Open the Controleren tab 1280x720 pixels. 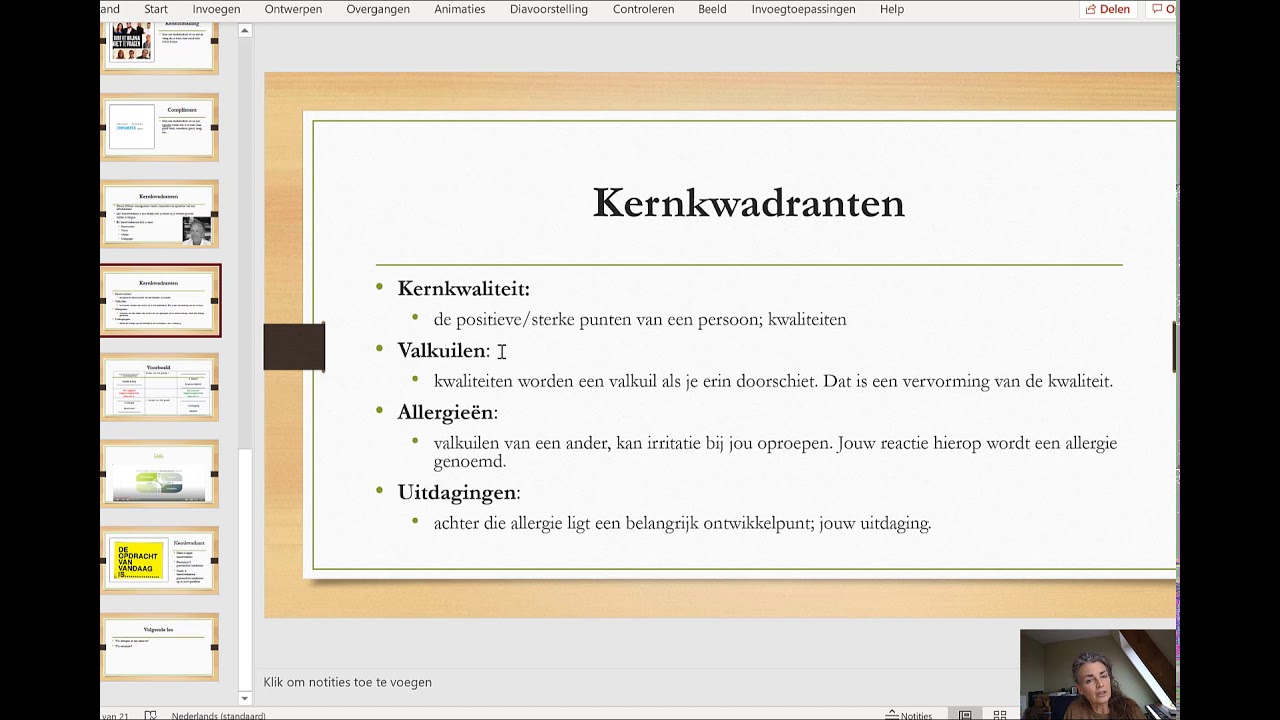[x=643, y=9]
